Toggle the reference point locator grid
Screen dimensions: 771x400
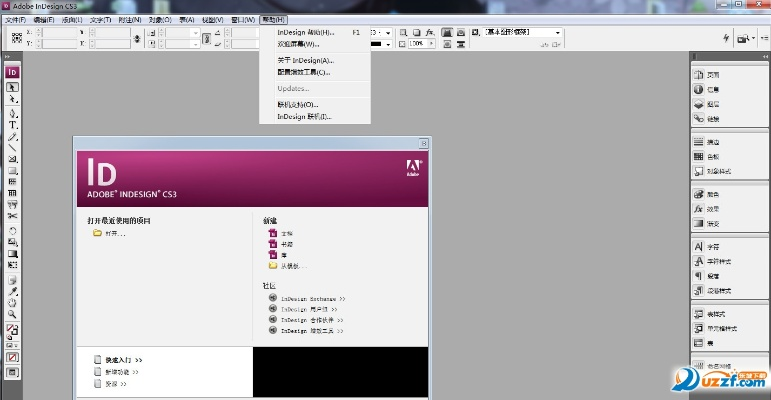tap(17, 38)
